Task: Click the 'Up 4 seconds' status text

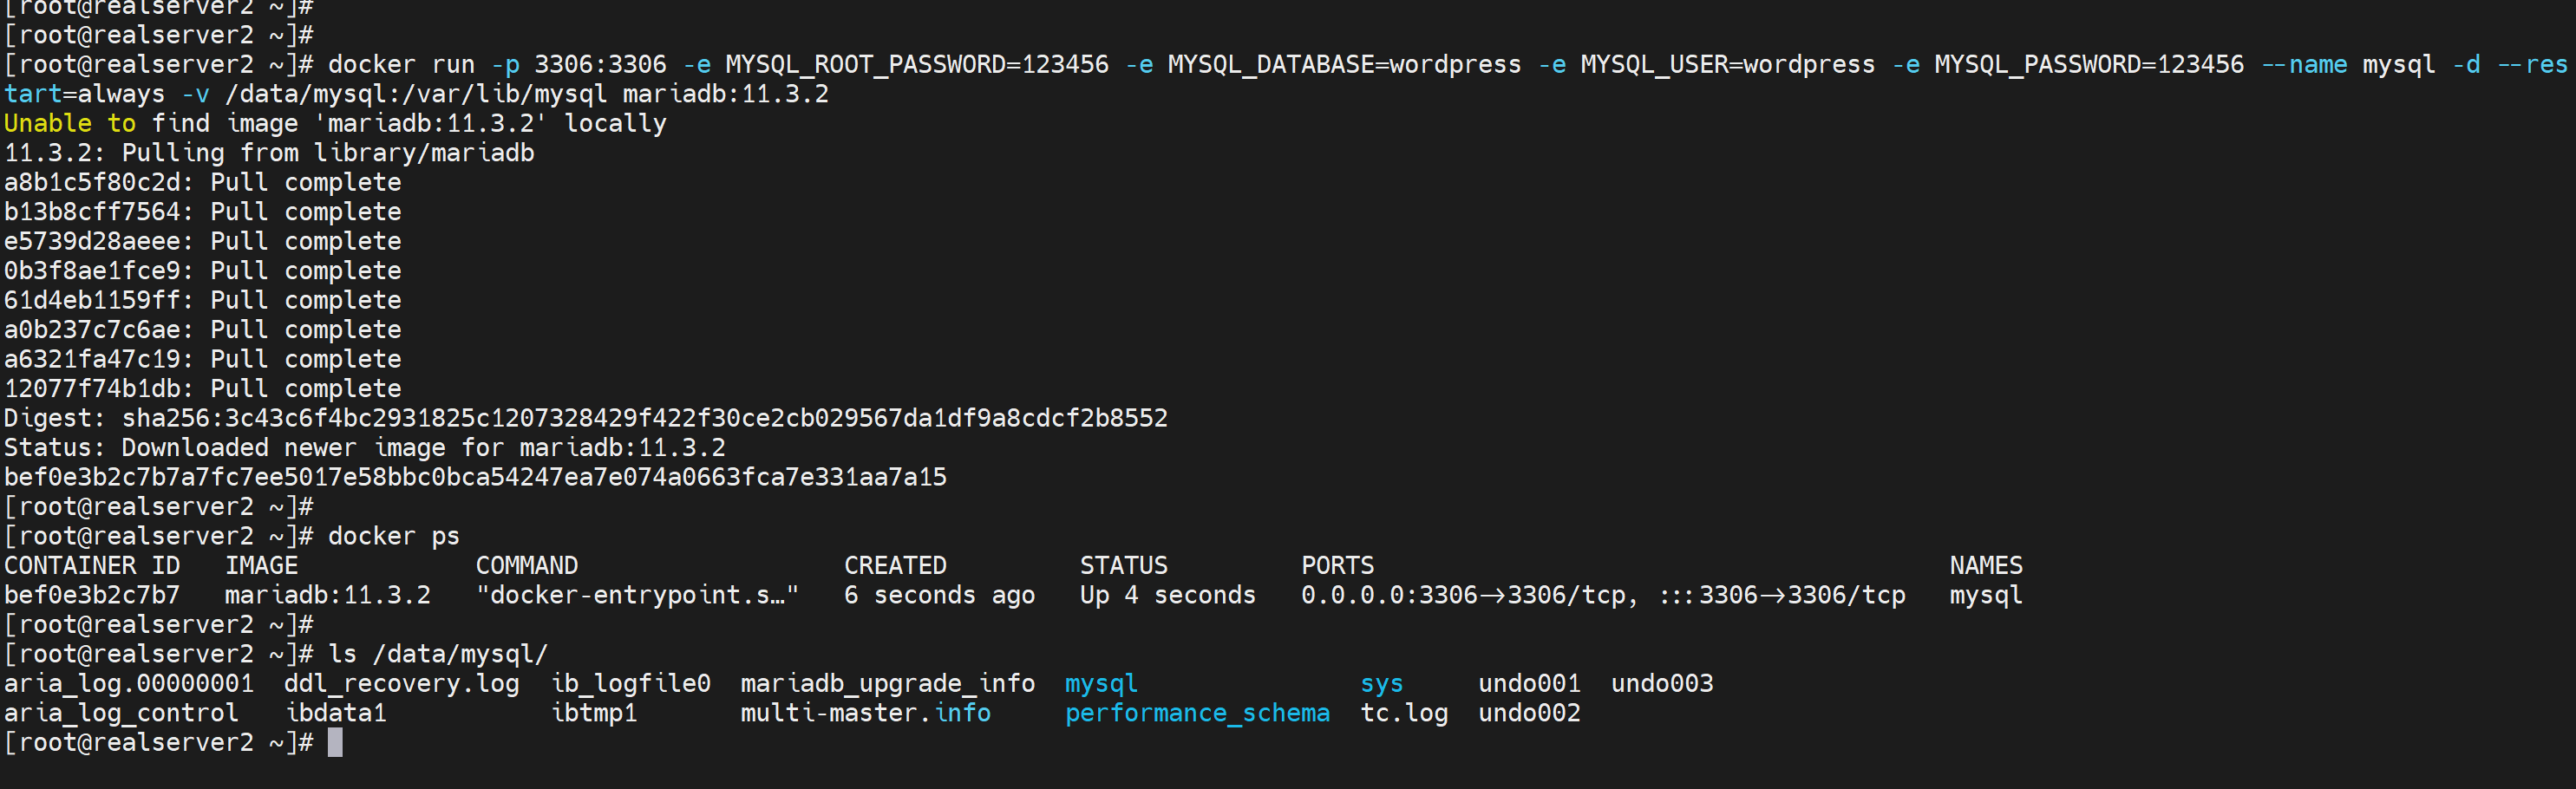Action: [x=1167, y=595]
